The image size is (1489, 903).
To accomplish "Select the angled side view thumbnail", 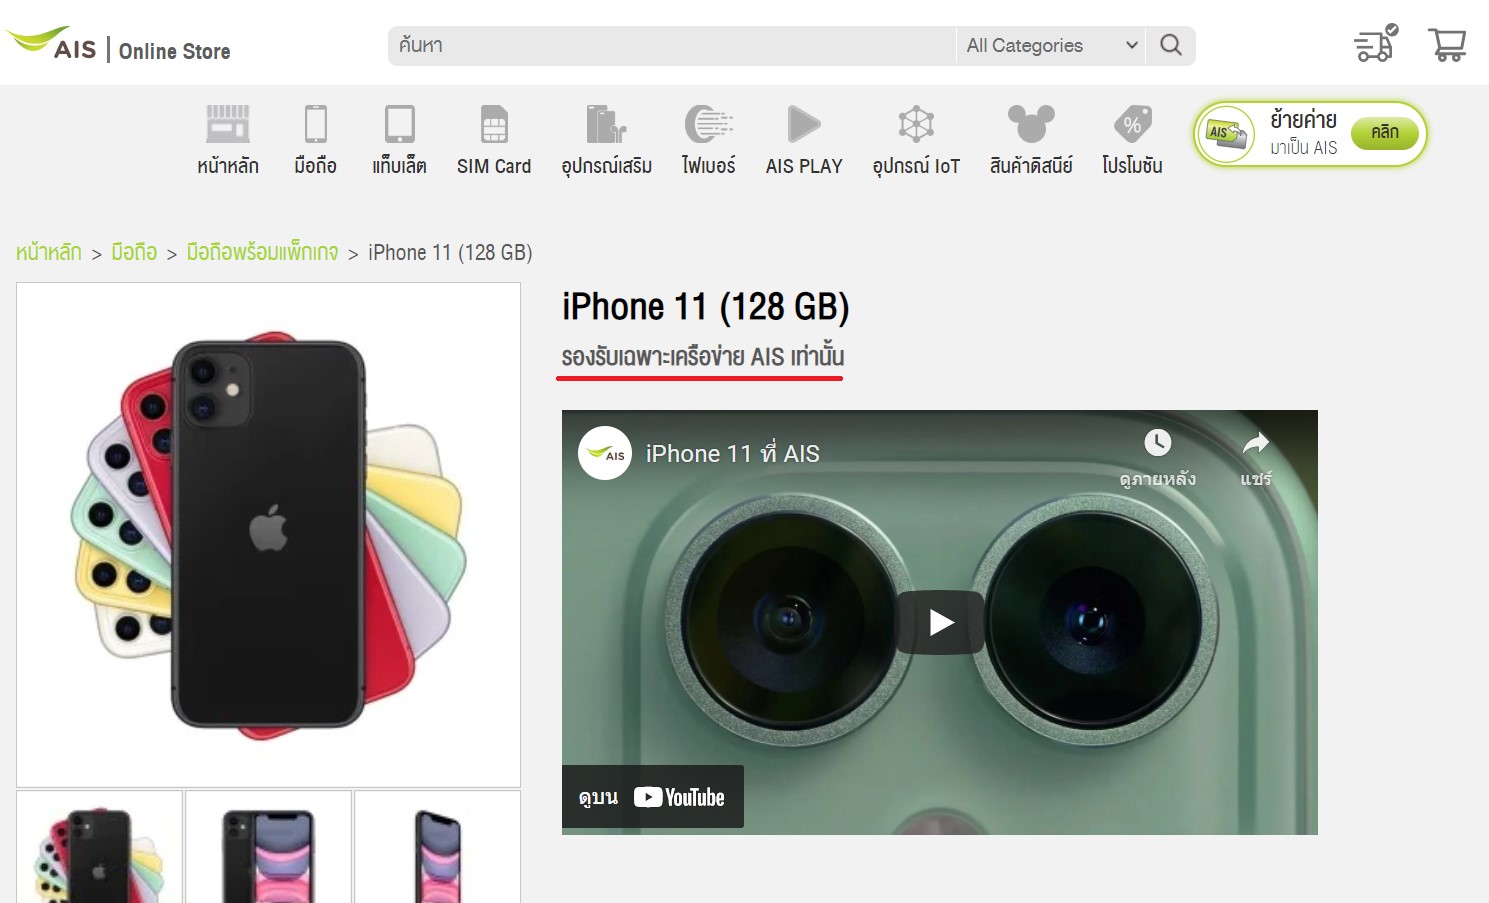I will point(437,847).
